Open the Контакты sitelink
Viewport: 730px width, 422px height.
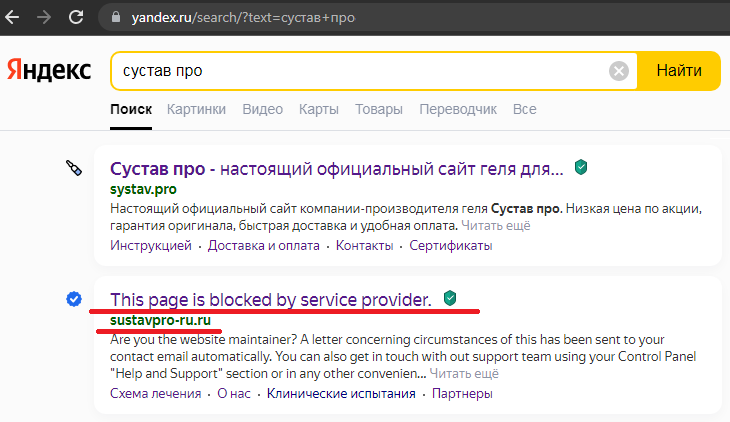[x=365, y=245]
